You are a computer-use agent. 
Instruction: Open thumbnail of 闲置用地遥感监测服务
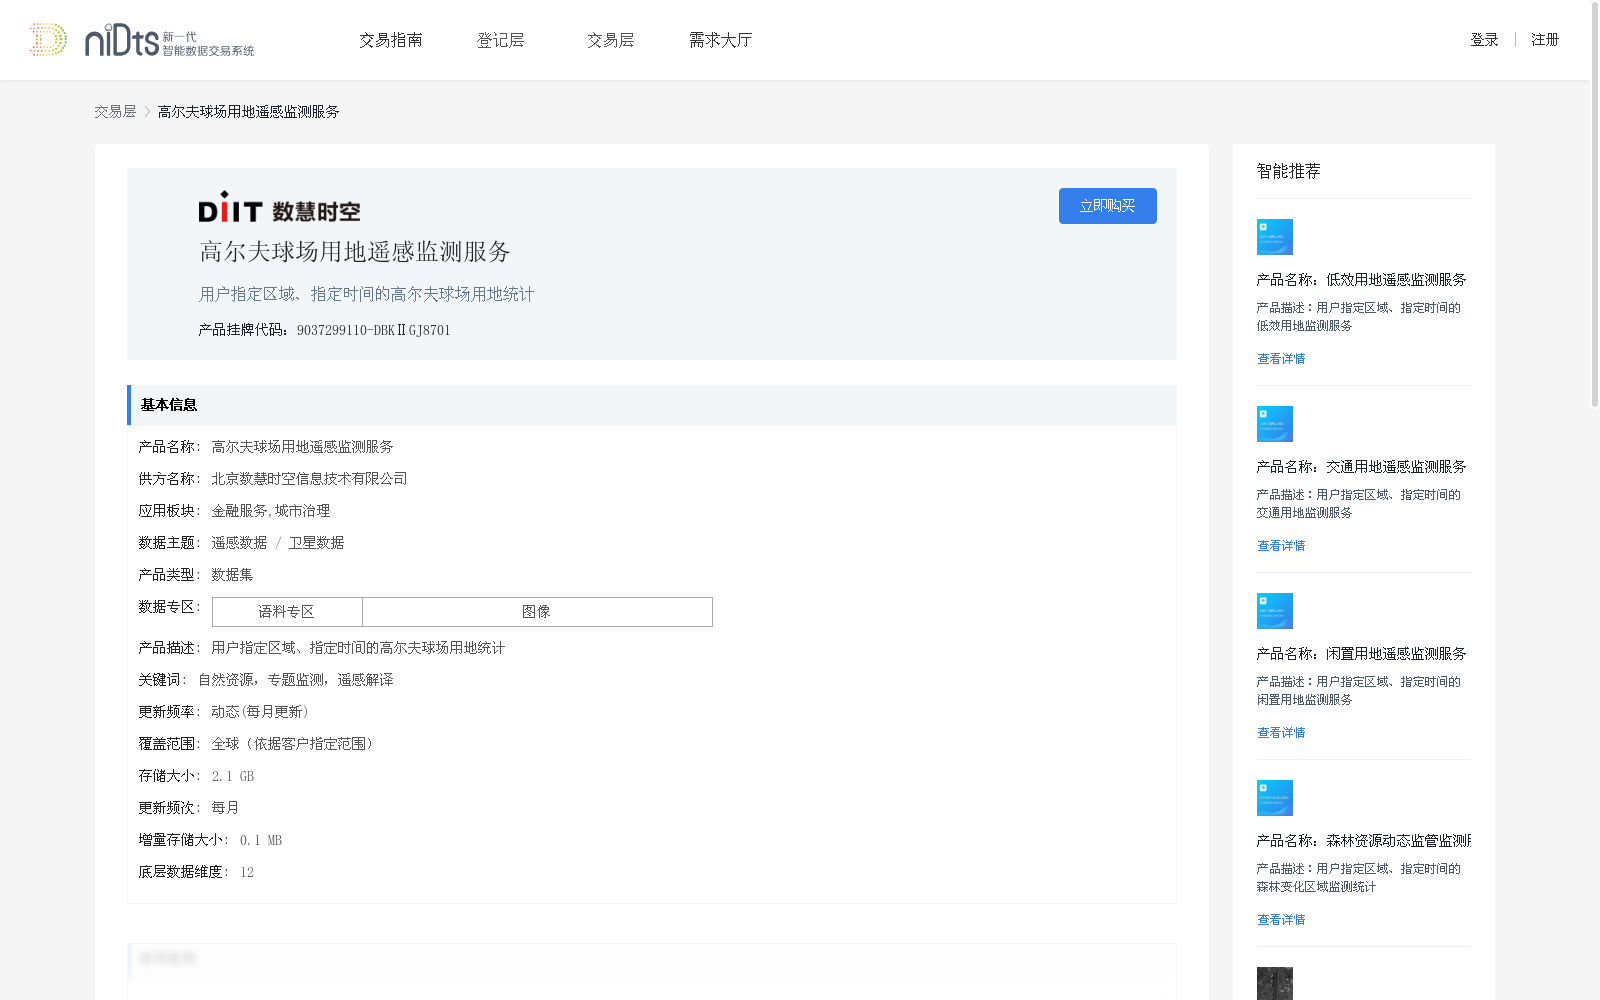click(x=1275, y=611)
